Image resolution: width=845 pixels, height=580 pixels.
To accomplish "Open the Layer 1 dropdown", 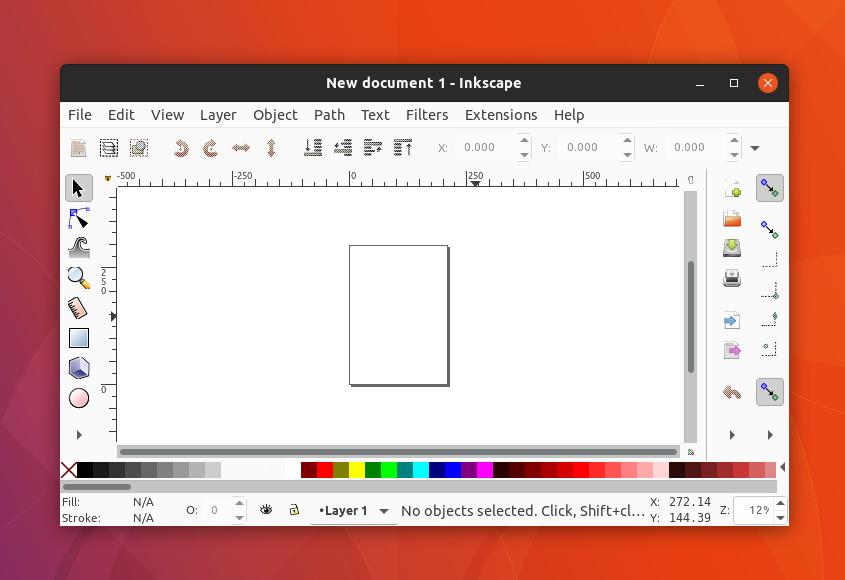I will pyautogui.click(x=384, y=510).
